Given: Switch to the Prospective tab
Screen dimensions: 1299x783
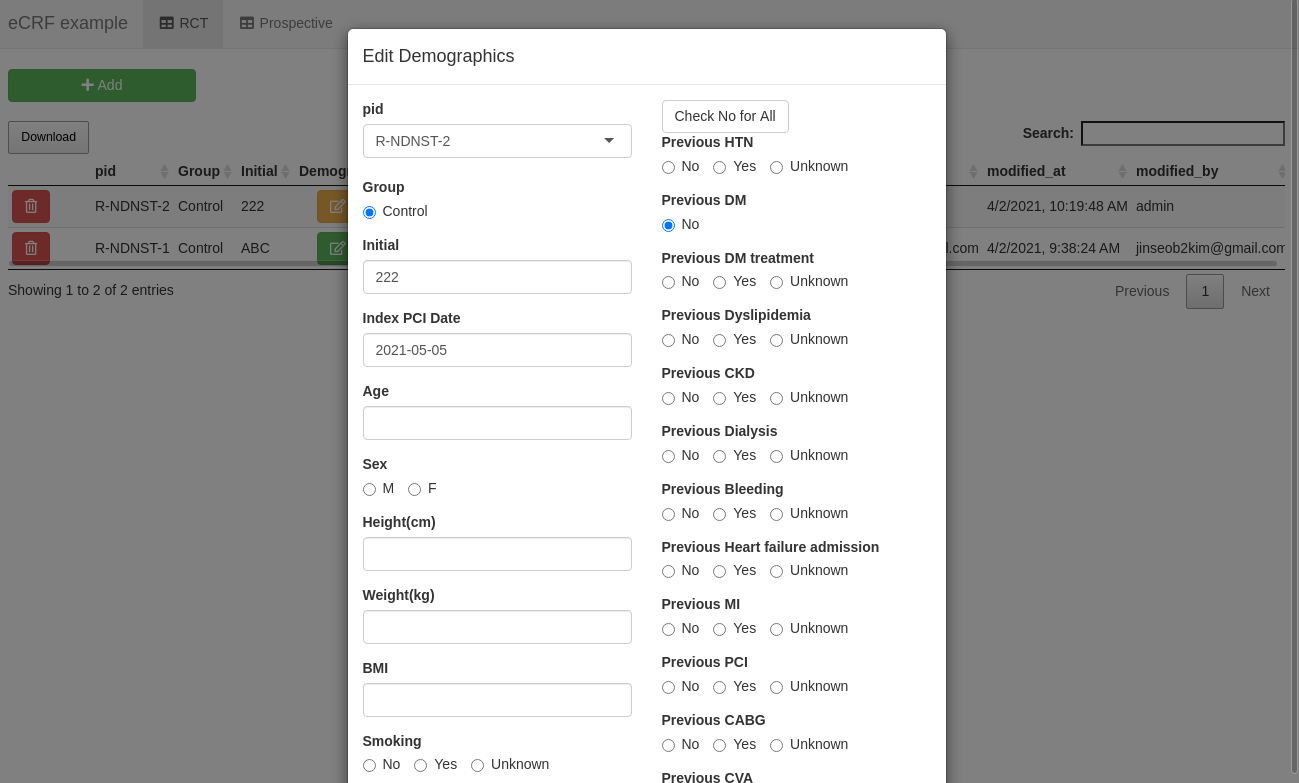Looking at the screenshot, I should tap(286, 23).
